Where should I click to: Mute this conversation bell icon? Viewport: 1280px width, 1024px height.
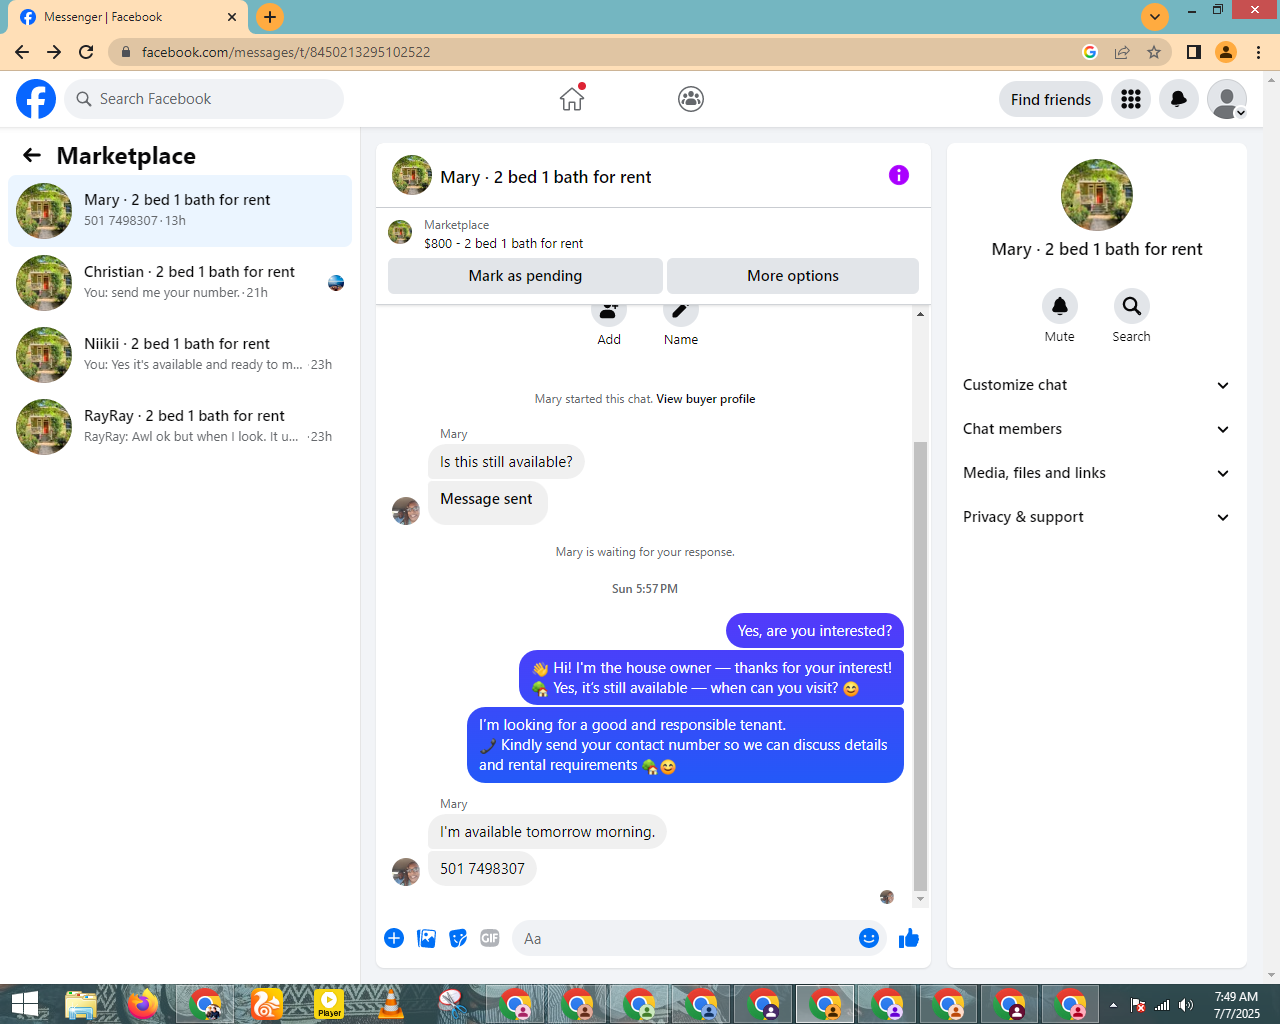[x=1060, y=306]
